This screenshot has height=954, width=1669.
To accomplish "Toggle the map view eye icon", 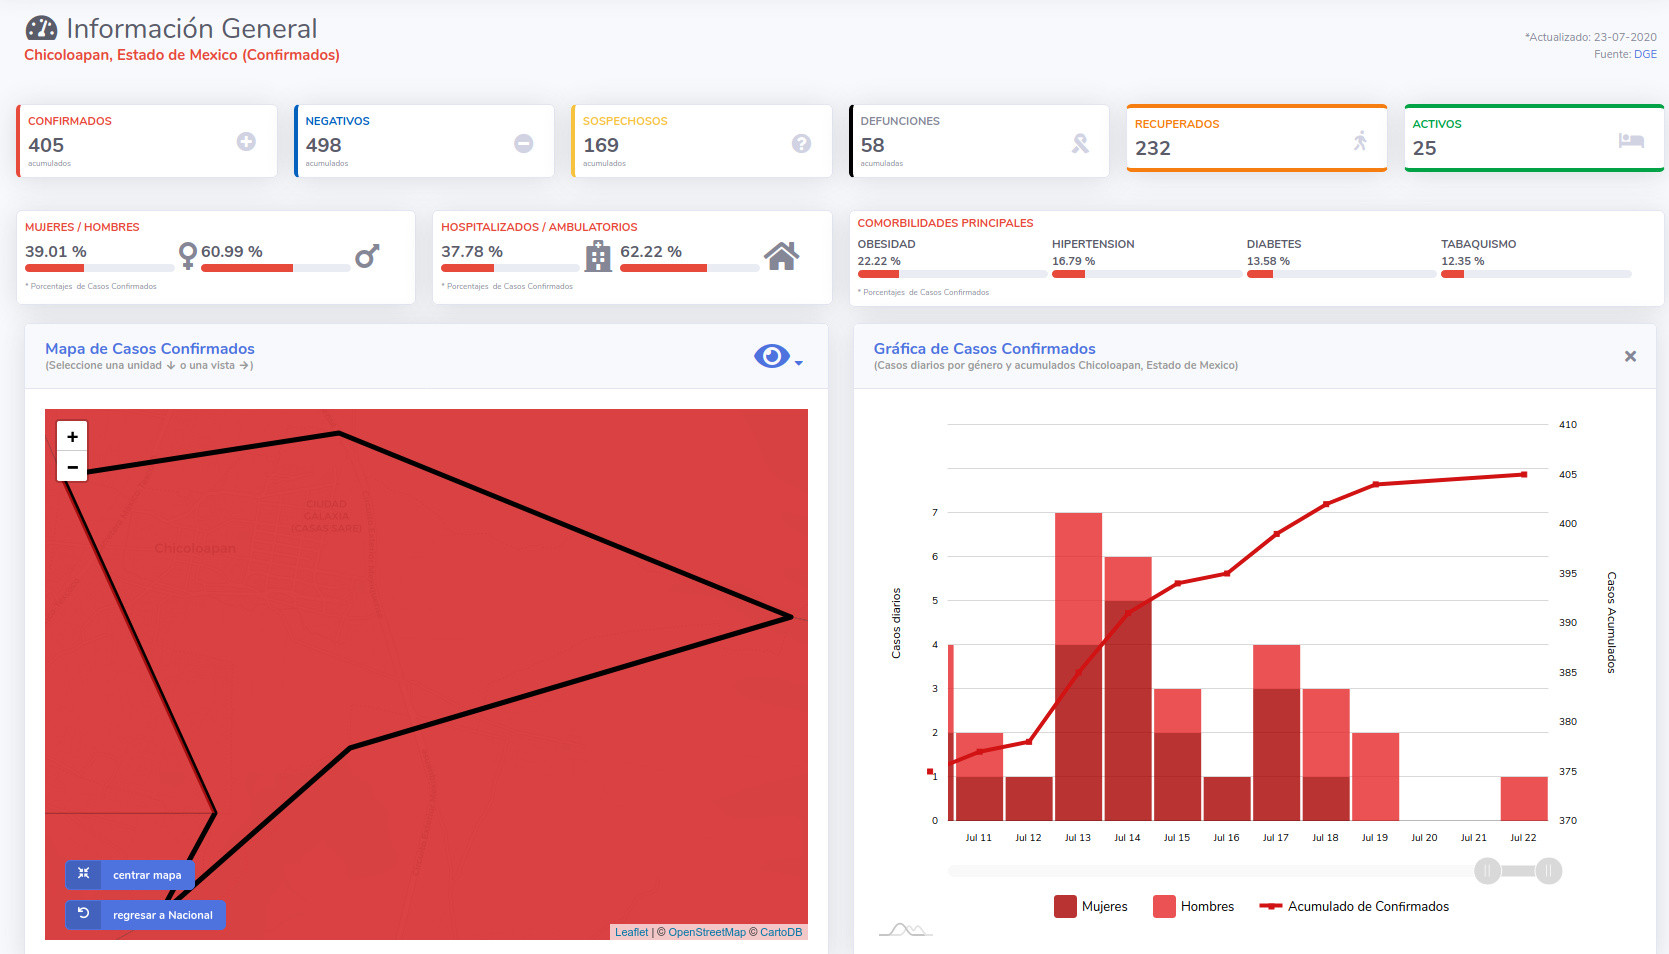I will 771,356.
